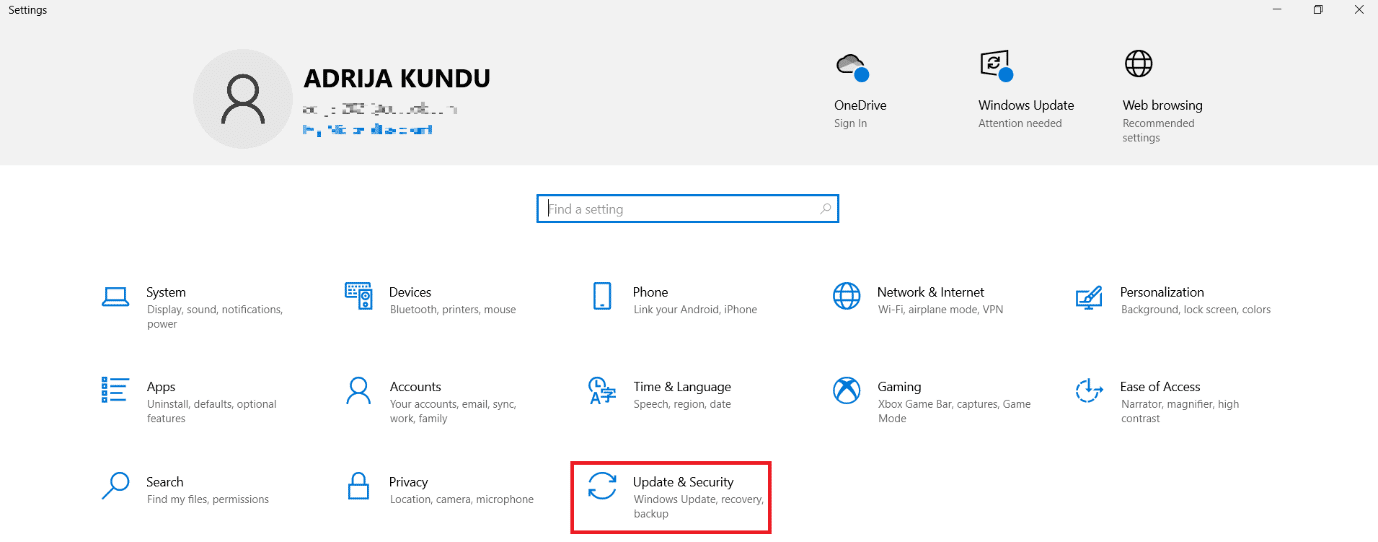Open the Ease of Access label
The image size is (1378, 542).
click(1160, 387)
